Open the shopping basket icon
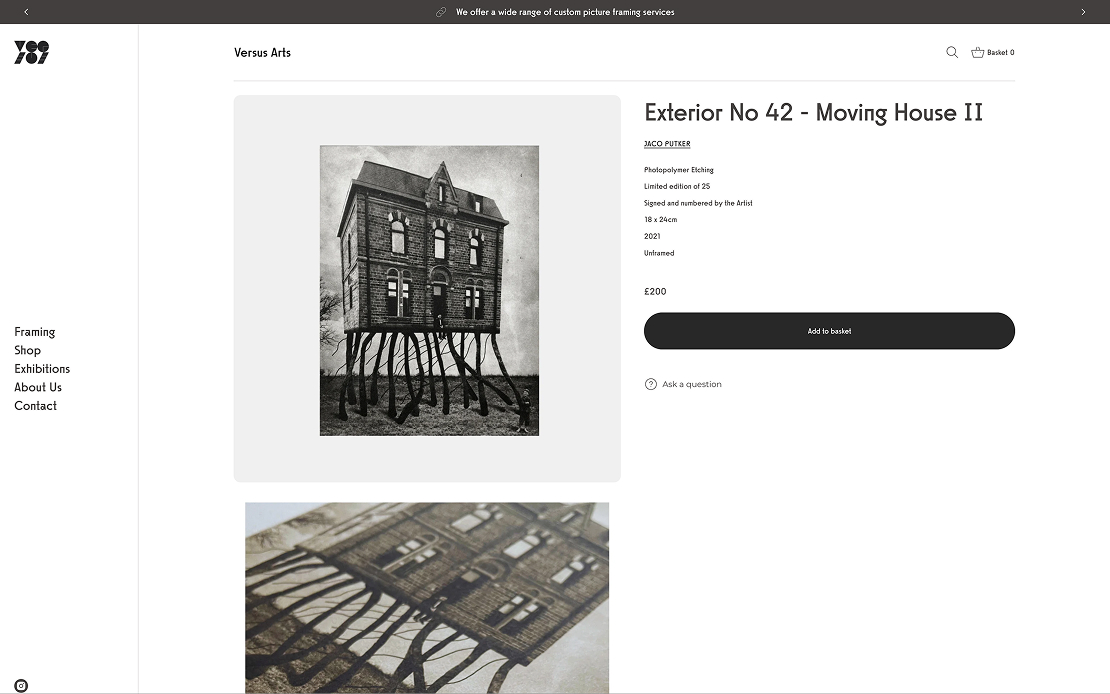Screen dimensions: 1110x694 point(978,52)
